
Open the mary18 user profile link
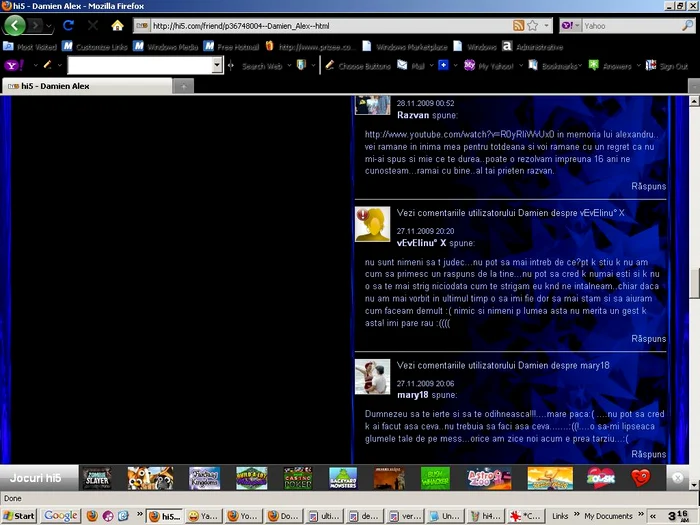pyautogui.click(x=412, y=395)
